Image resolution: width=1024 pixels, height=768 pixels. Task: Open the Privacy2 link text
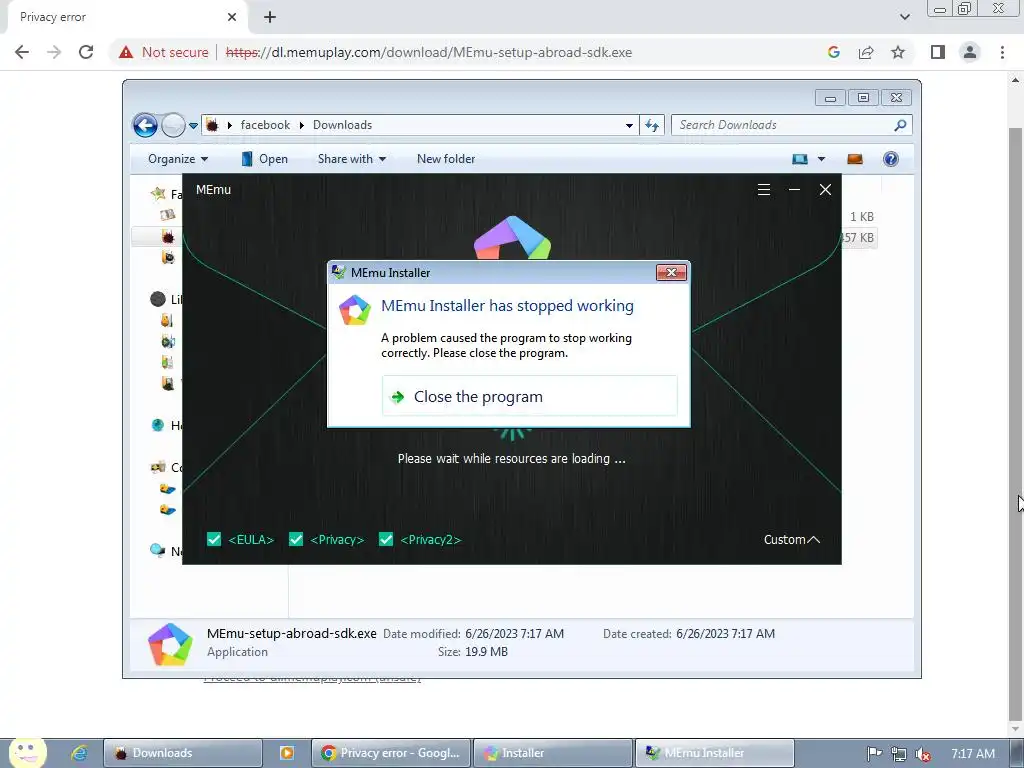430,539
